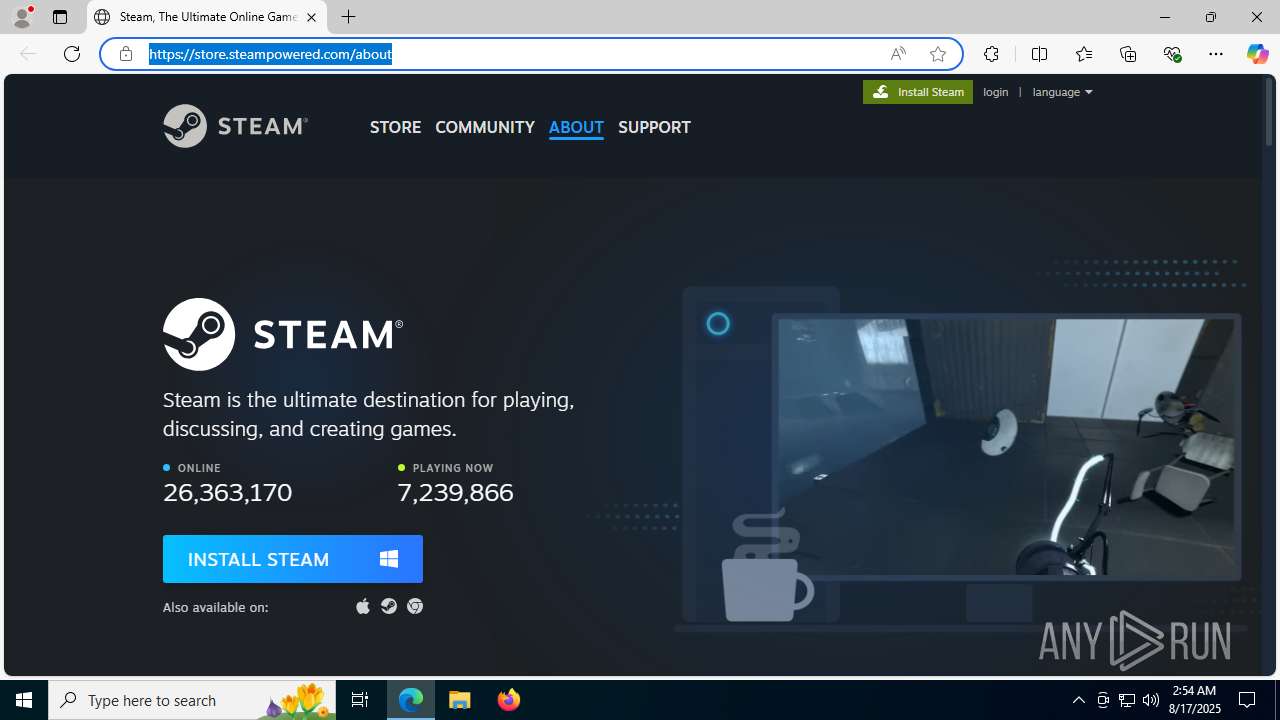Click the green Install Steam header button
The width and height of the screenshot is (1280, 720).
pyautogui.click(x=917, y=92)
